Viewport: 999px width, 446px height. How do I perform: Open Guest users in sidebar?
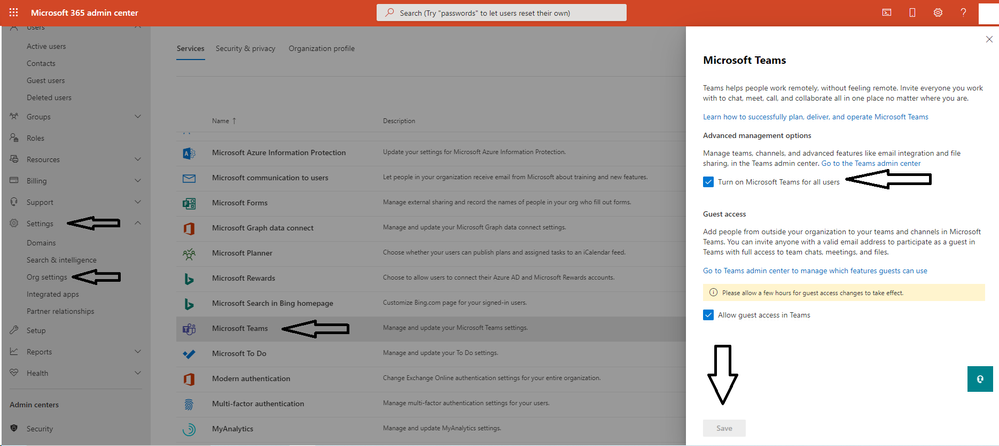[x=45, y=81]
